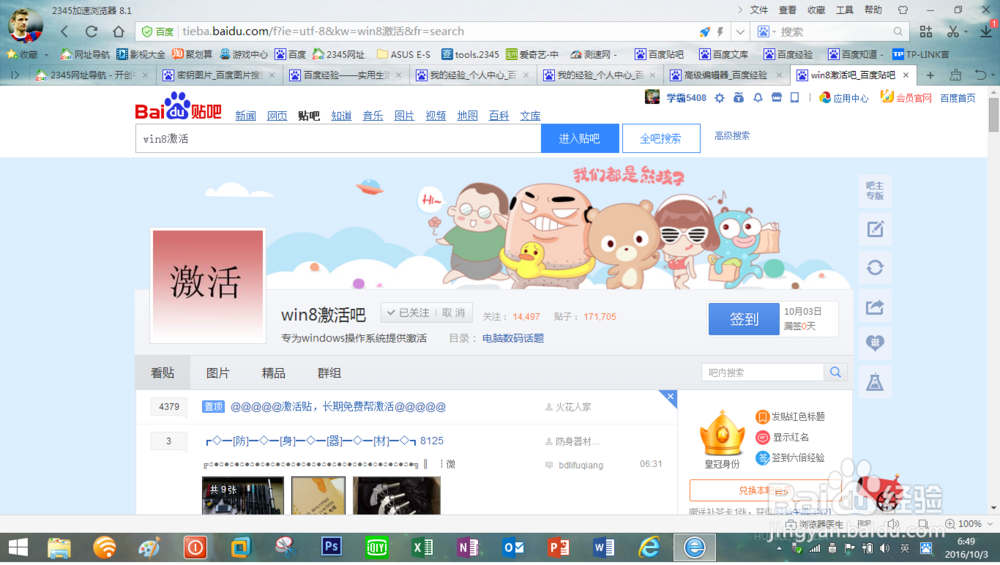Image resolution: width=1000 pixels, height=565 pixels.
Task: Open the notification bell icon in Tieba header
Action: (758, 98)
